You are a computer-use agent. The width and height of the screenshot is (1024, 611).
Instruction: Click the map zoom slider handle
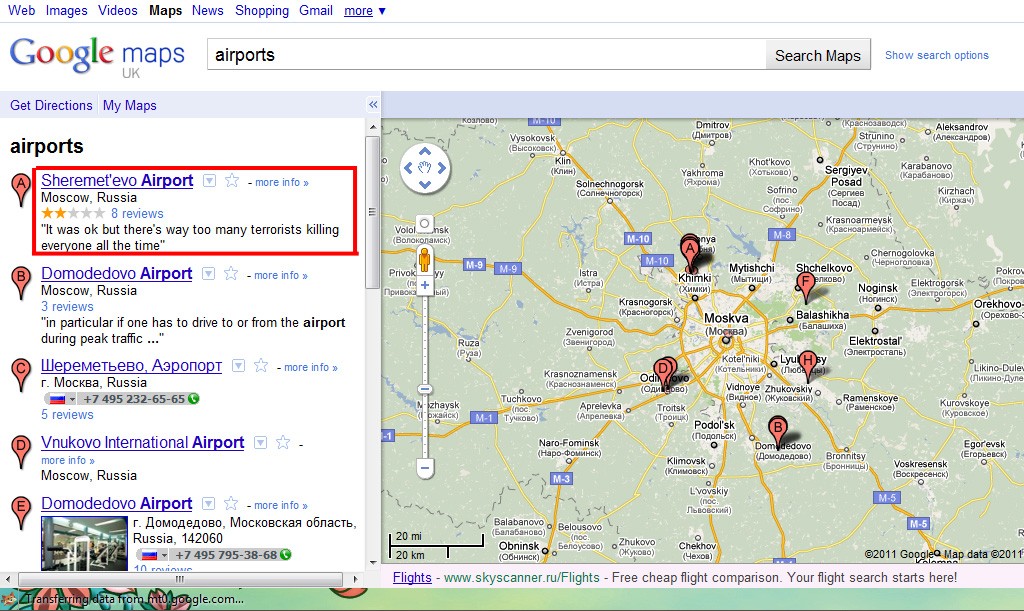[424, 389]
